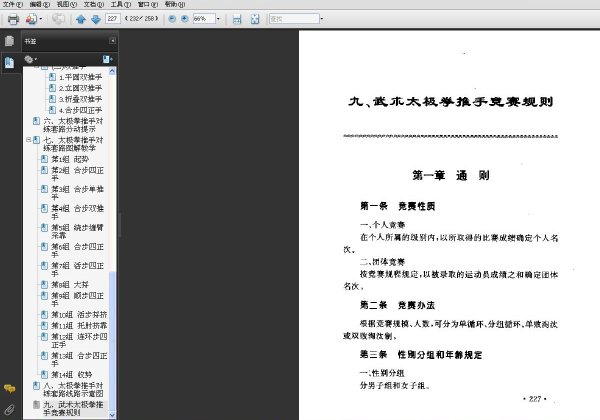Open the 文件 (File) menu

click(13, 4)
